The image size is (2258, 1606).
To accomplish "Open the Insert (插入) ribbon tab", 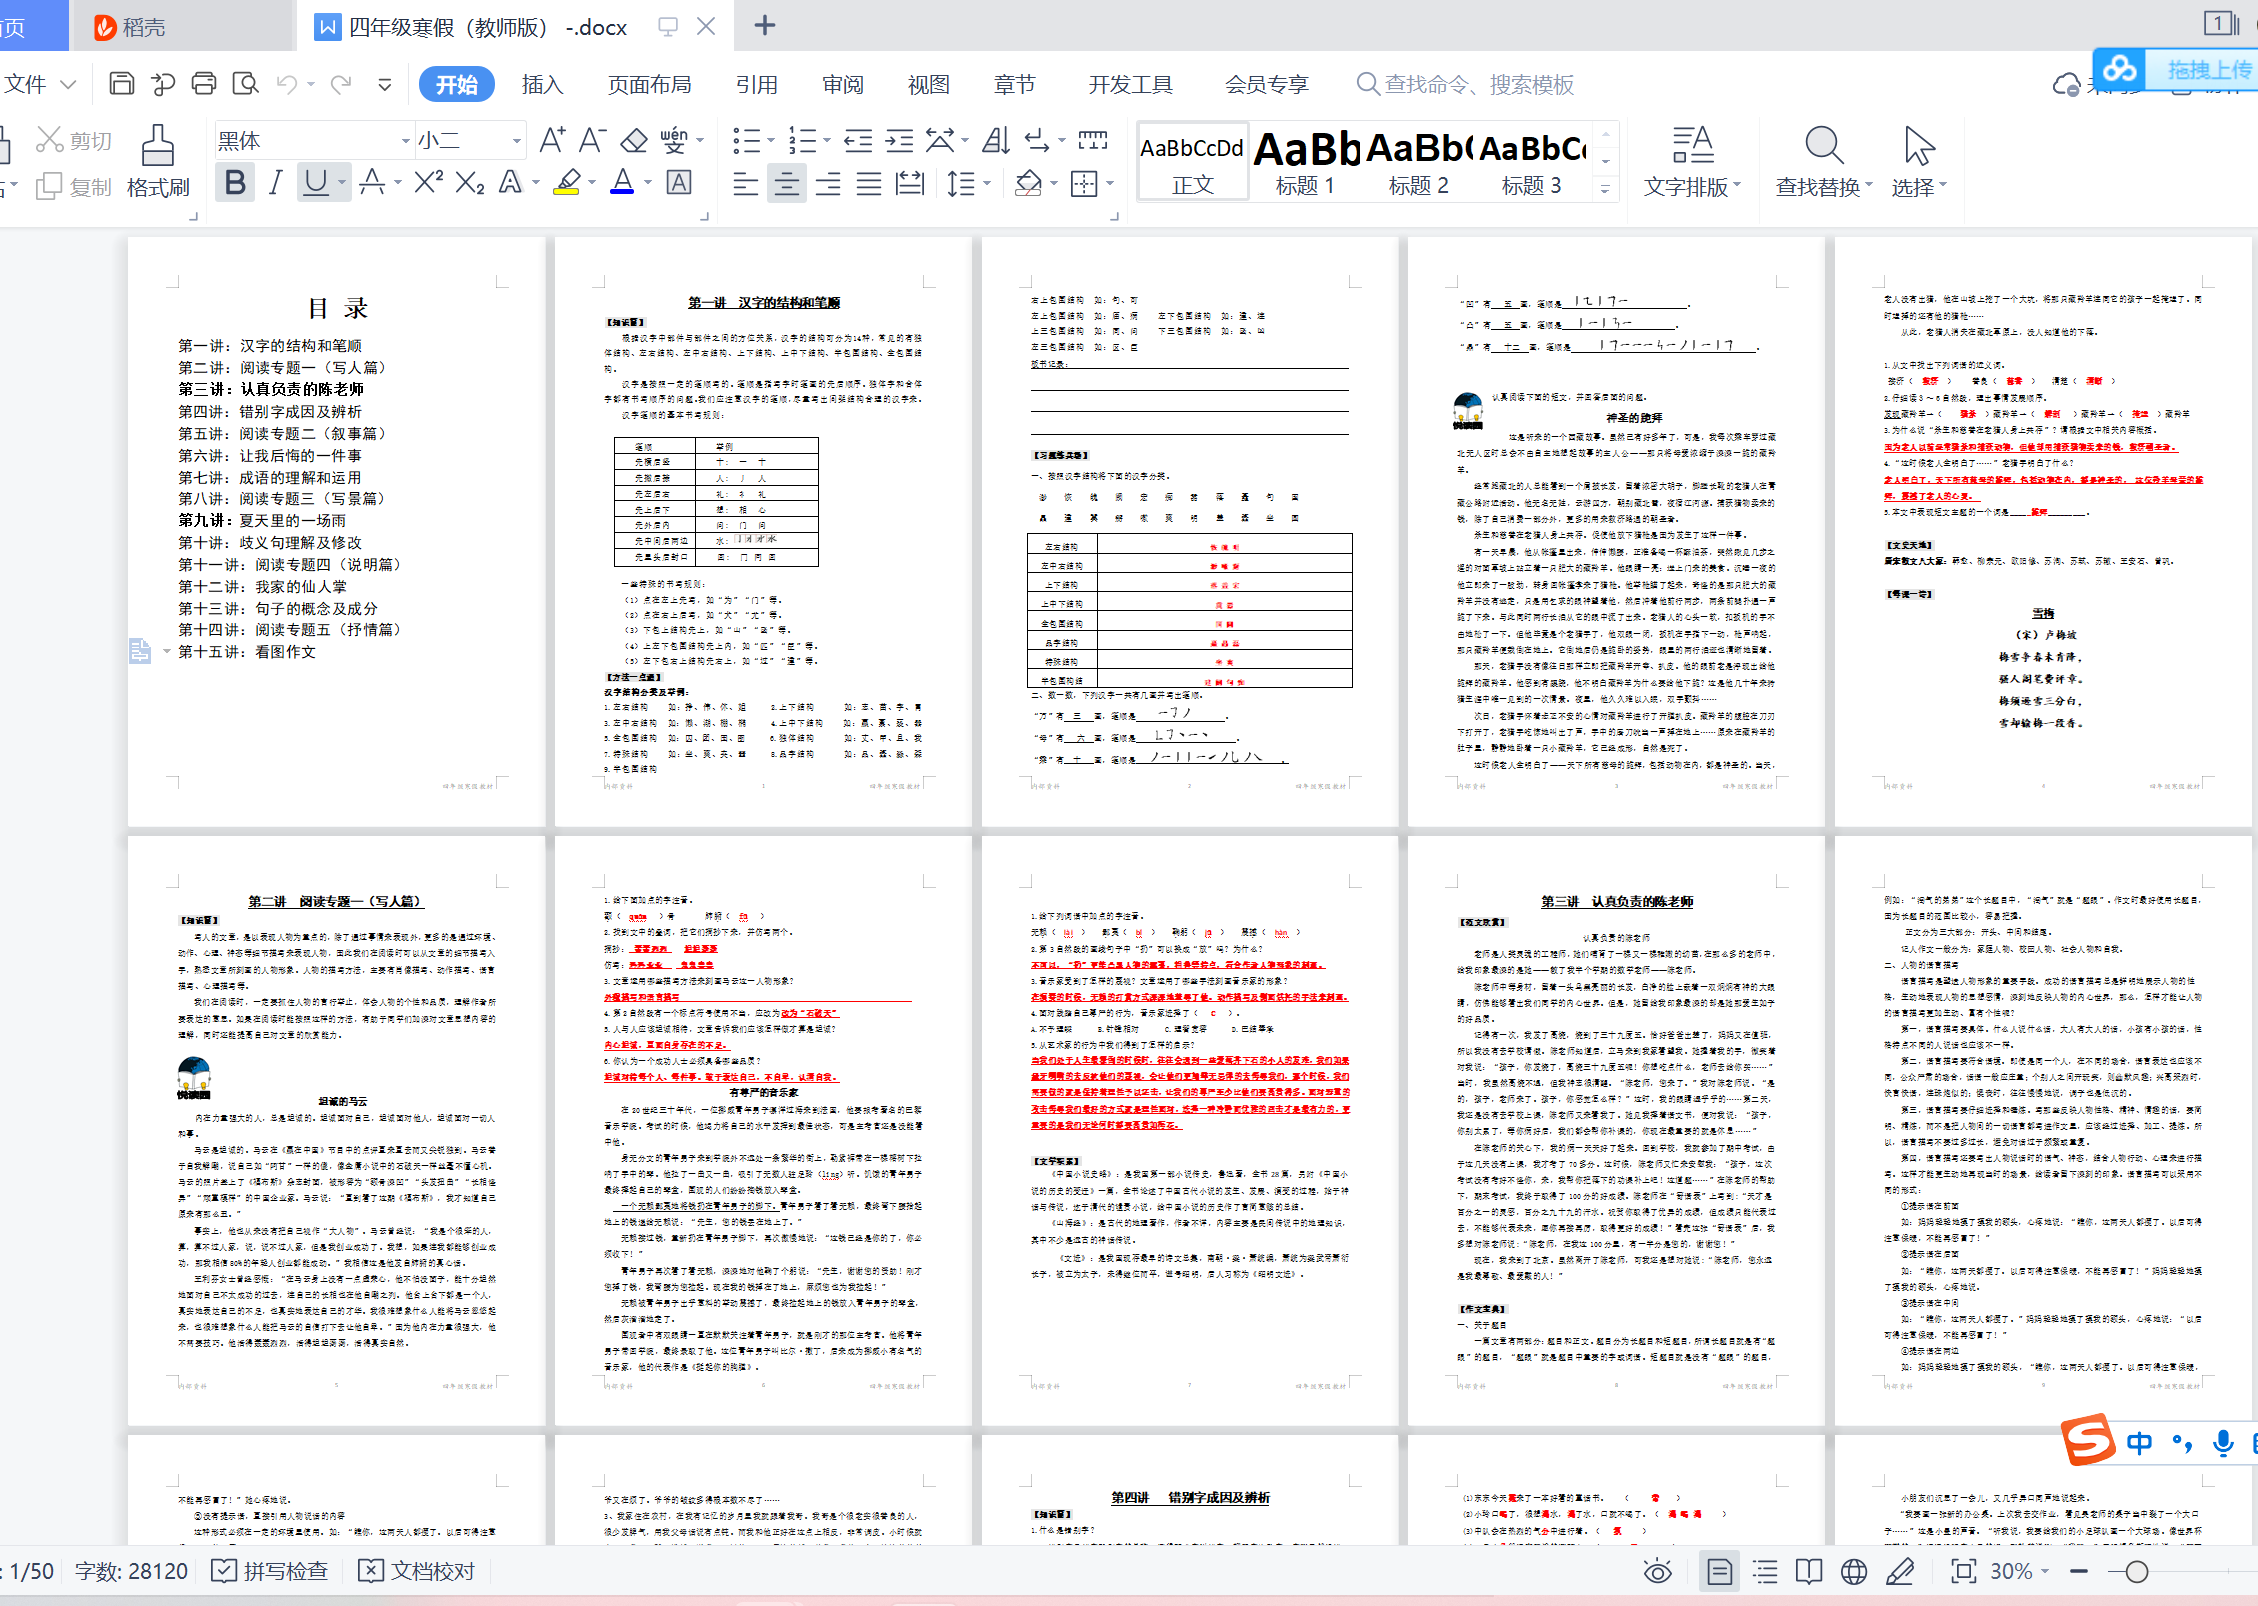I will (x=542, y=85).
